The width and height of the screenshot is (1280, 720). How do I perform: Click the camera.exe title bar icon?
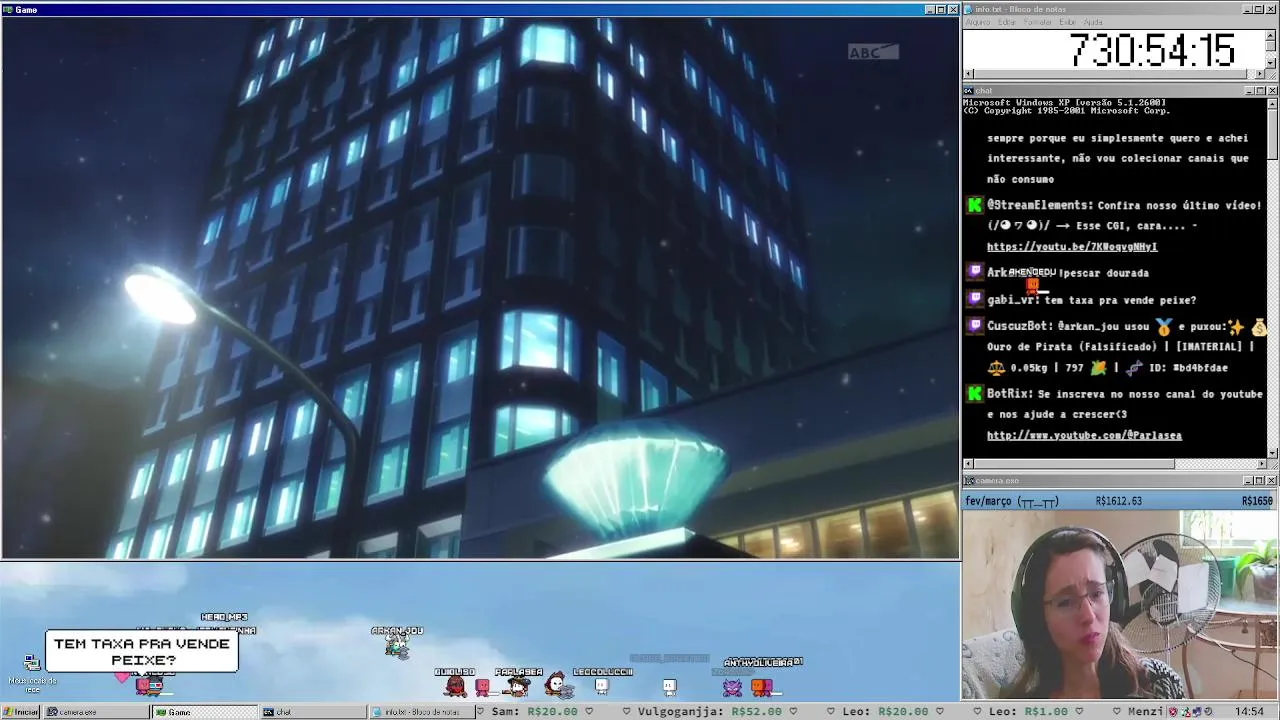coord(968,481)
